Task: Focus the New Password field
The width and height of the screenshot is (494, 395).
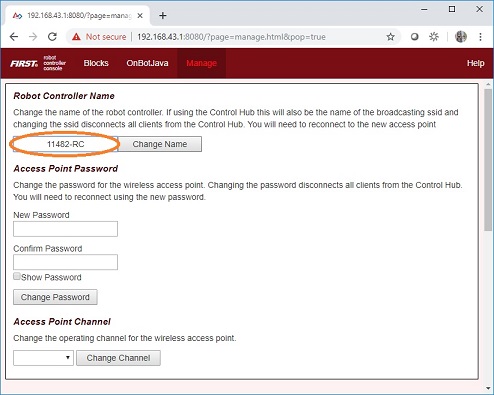Action: coord(65,229)
